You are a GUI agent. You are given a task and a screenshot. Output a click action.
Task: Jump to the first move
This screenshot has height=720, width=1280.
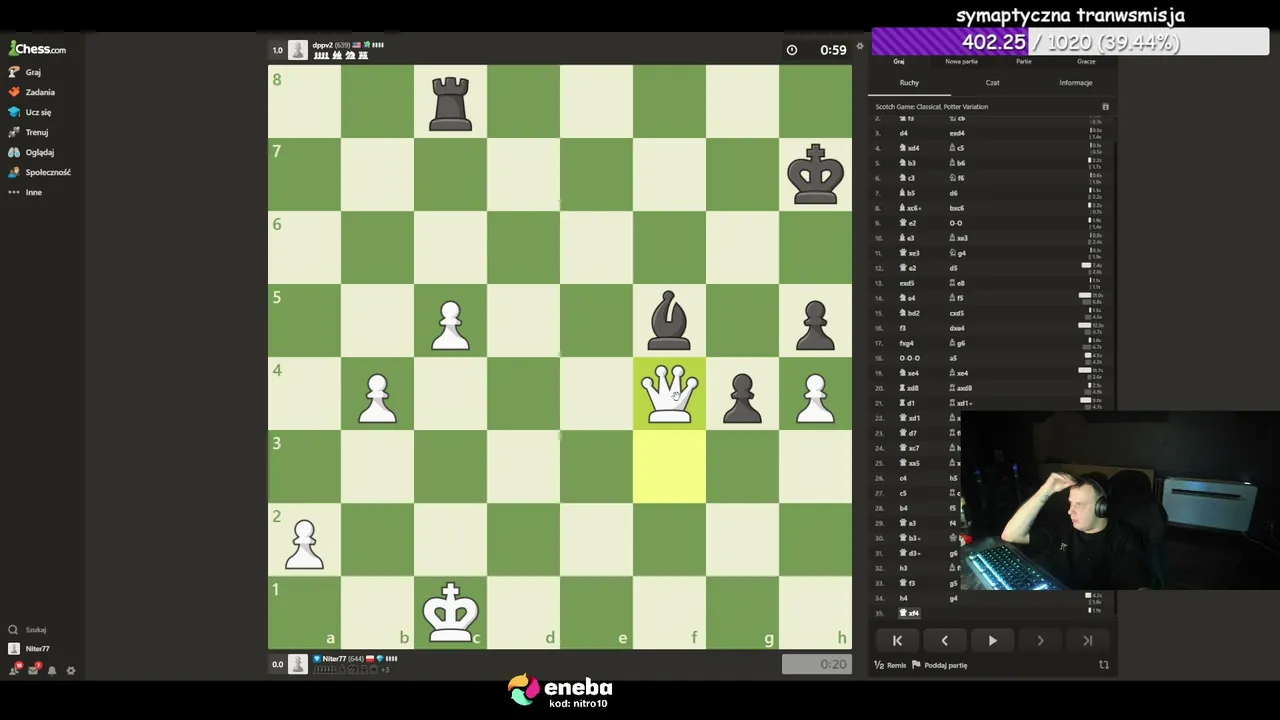(897, 641)
